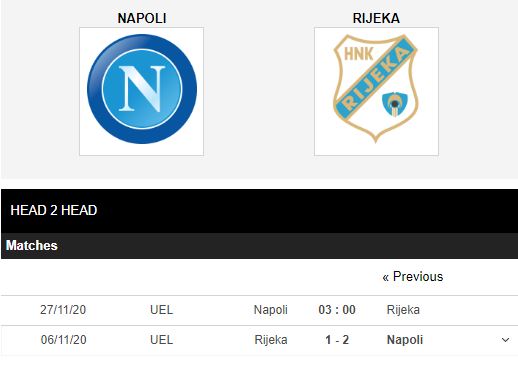Select the NAPOLI team name heading
Image resolution: width=518 pixels, height=376 pixels.
coord(142,18)
